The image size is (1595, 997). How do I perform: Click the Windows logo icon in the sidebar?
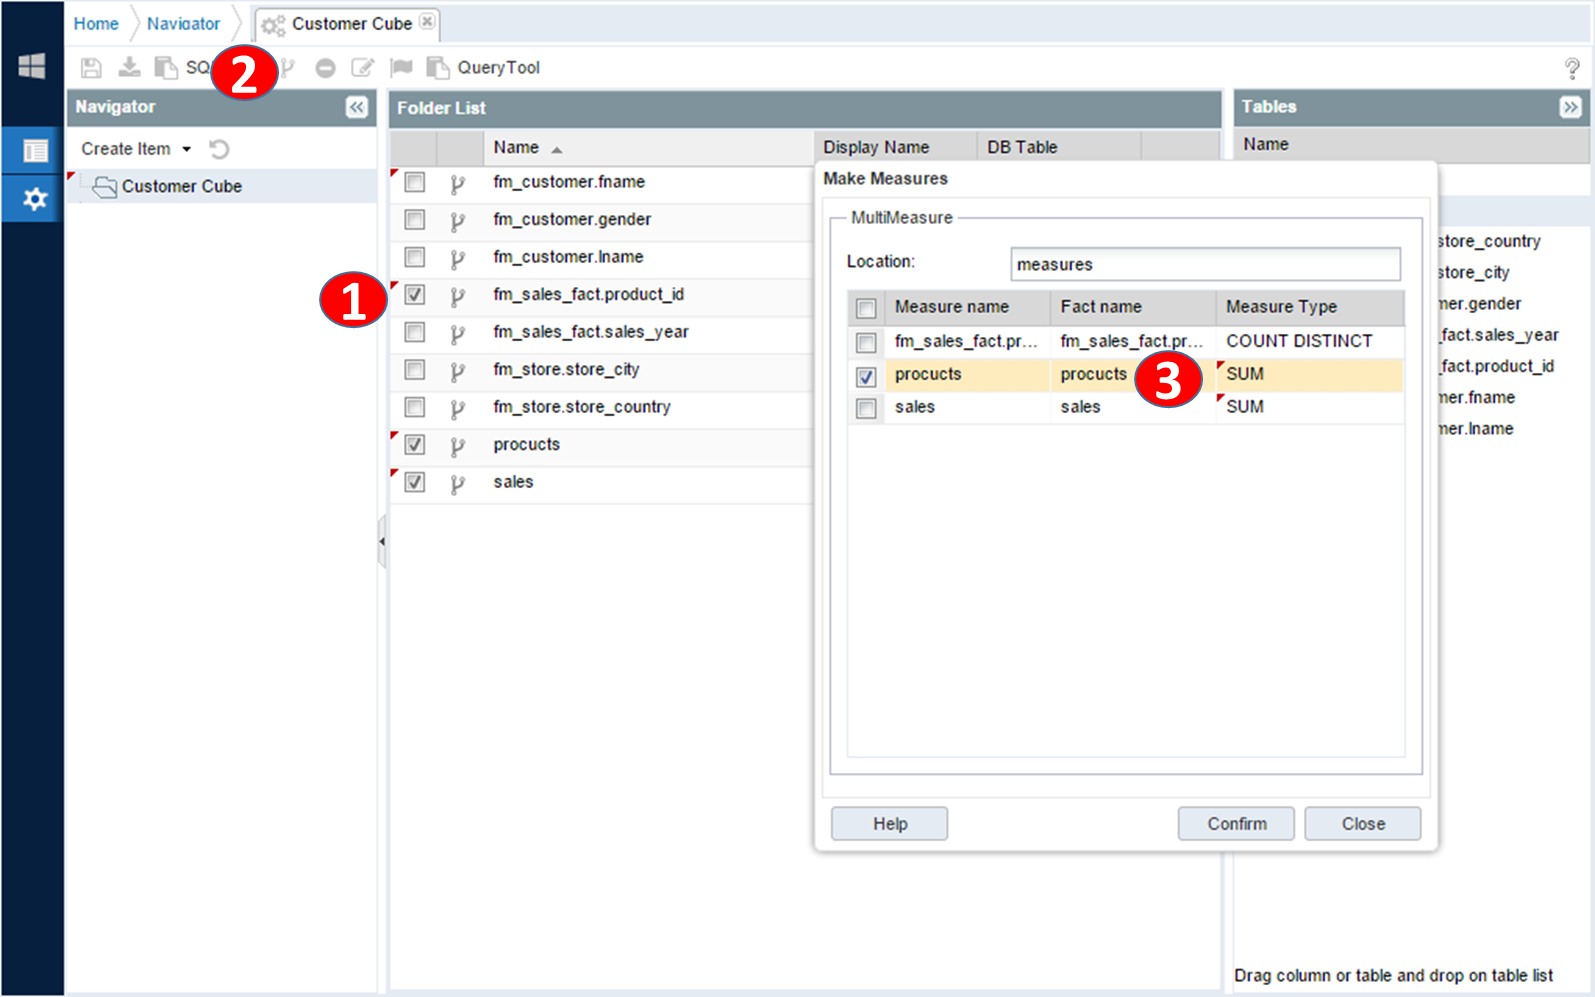32,67
